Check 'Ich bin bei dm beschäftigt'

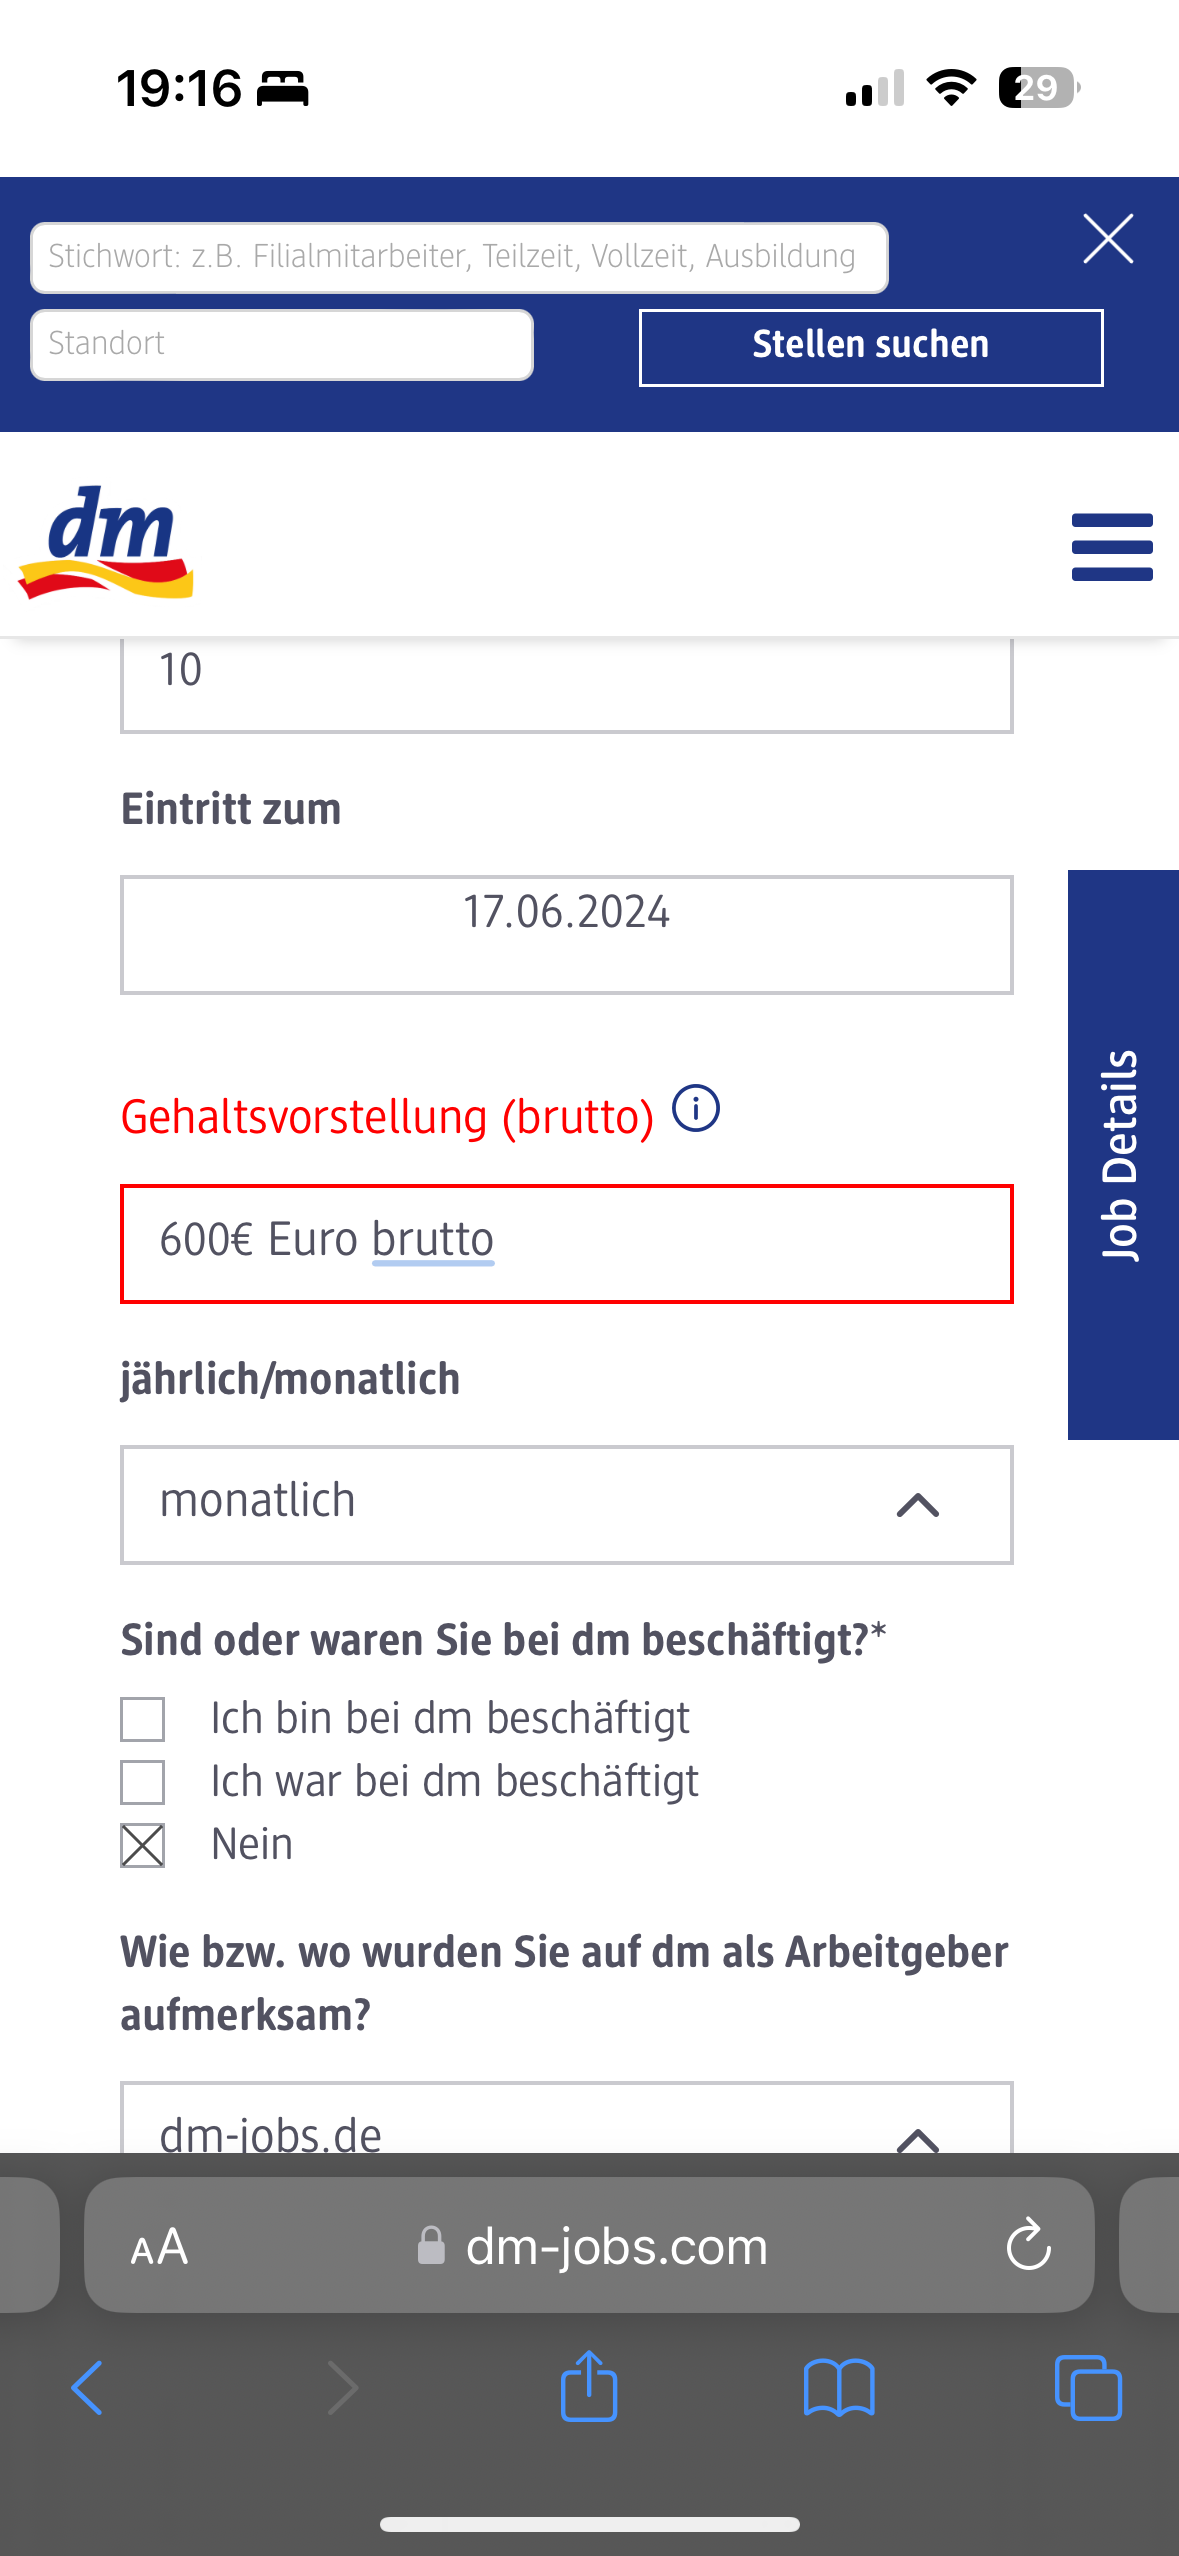tap(141, 1720)
